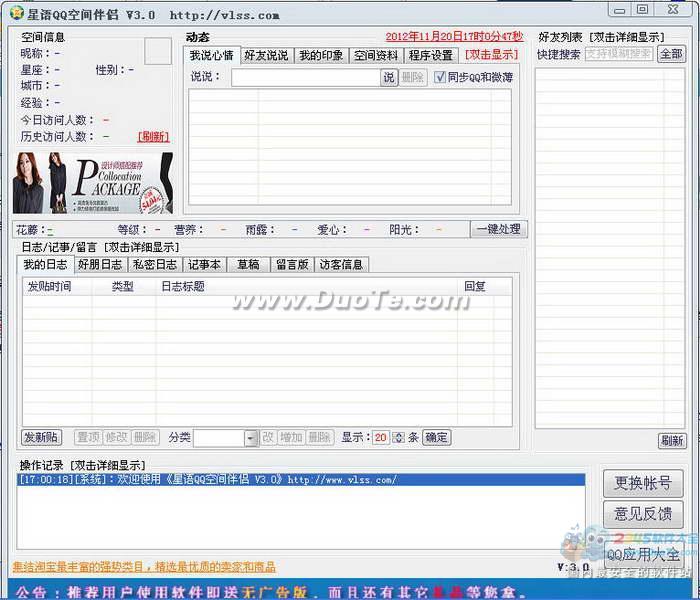
Task: Open the 空间资料 tab
Action: 376,55
